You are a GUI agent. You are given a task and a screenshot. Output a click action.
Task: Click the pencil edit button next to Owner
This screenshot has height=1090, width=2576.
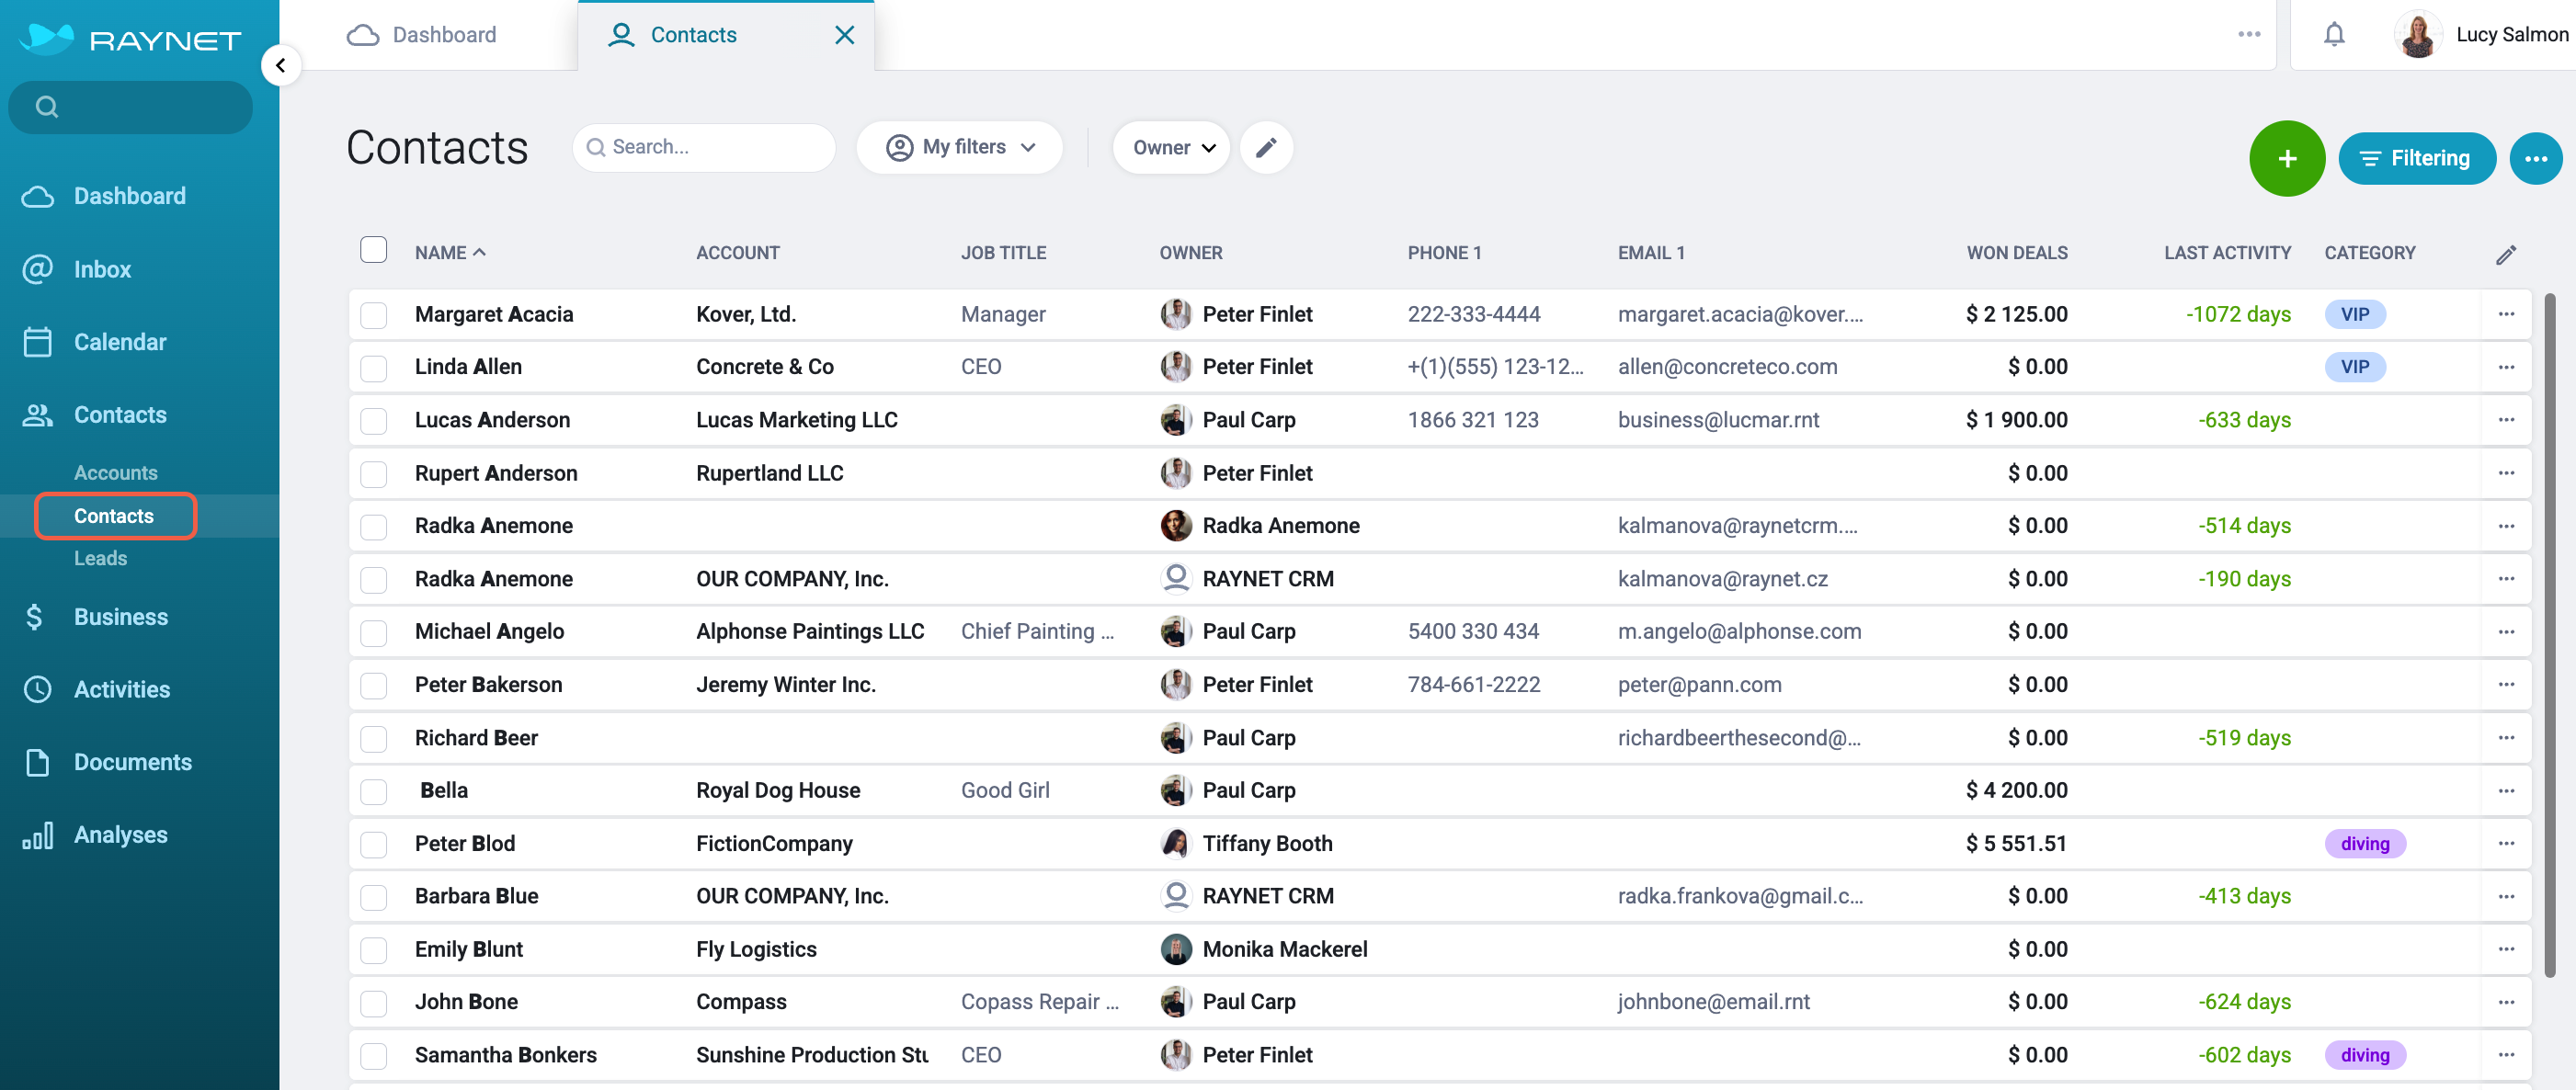pos(1266,147)
